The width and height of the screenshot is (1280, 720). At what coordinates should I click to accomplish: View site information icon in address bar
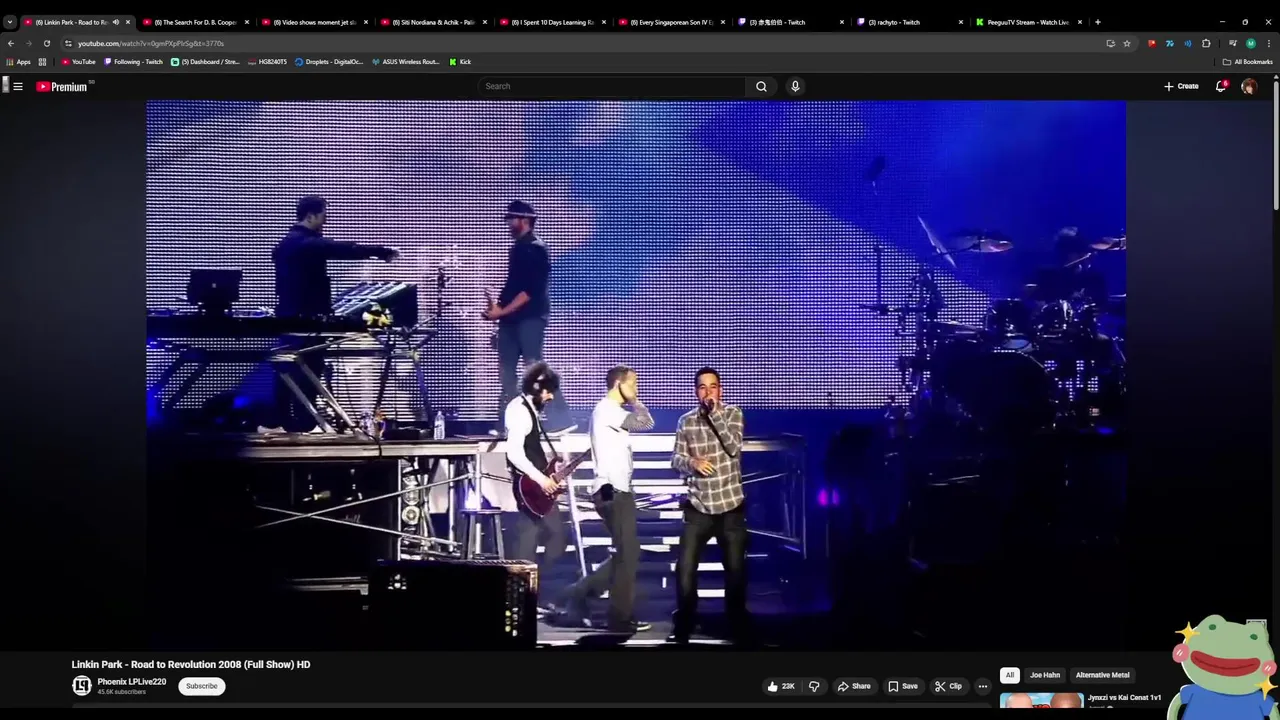(x=68, y=43)
